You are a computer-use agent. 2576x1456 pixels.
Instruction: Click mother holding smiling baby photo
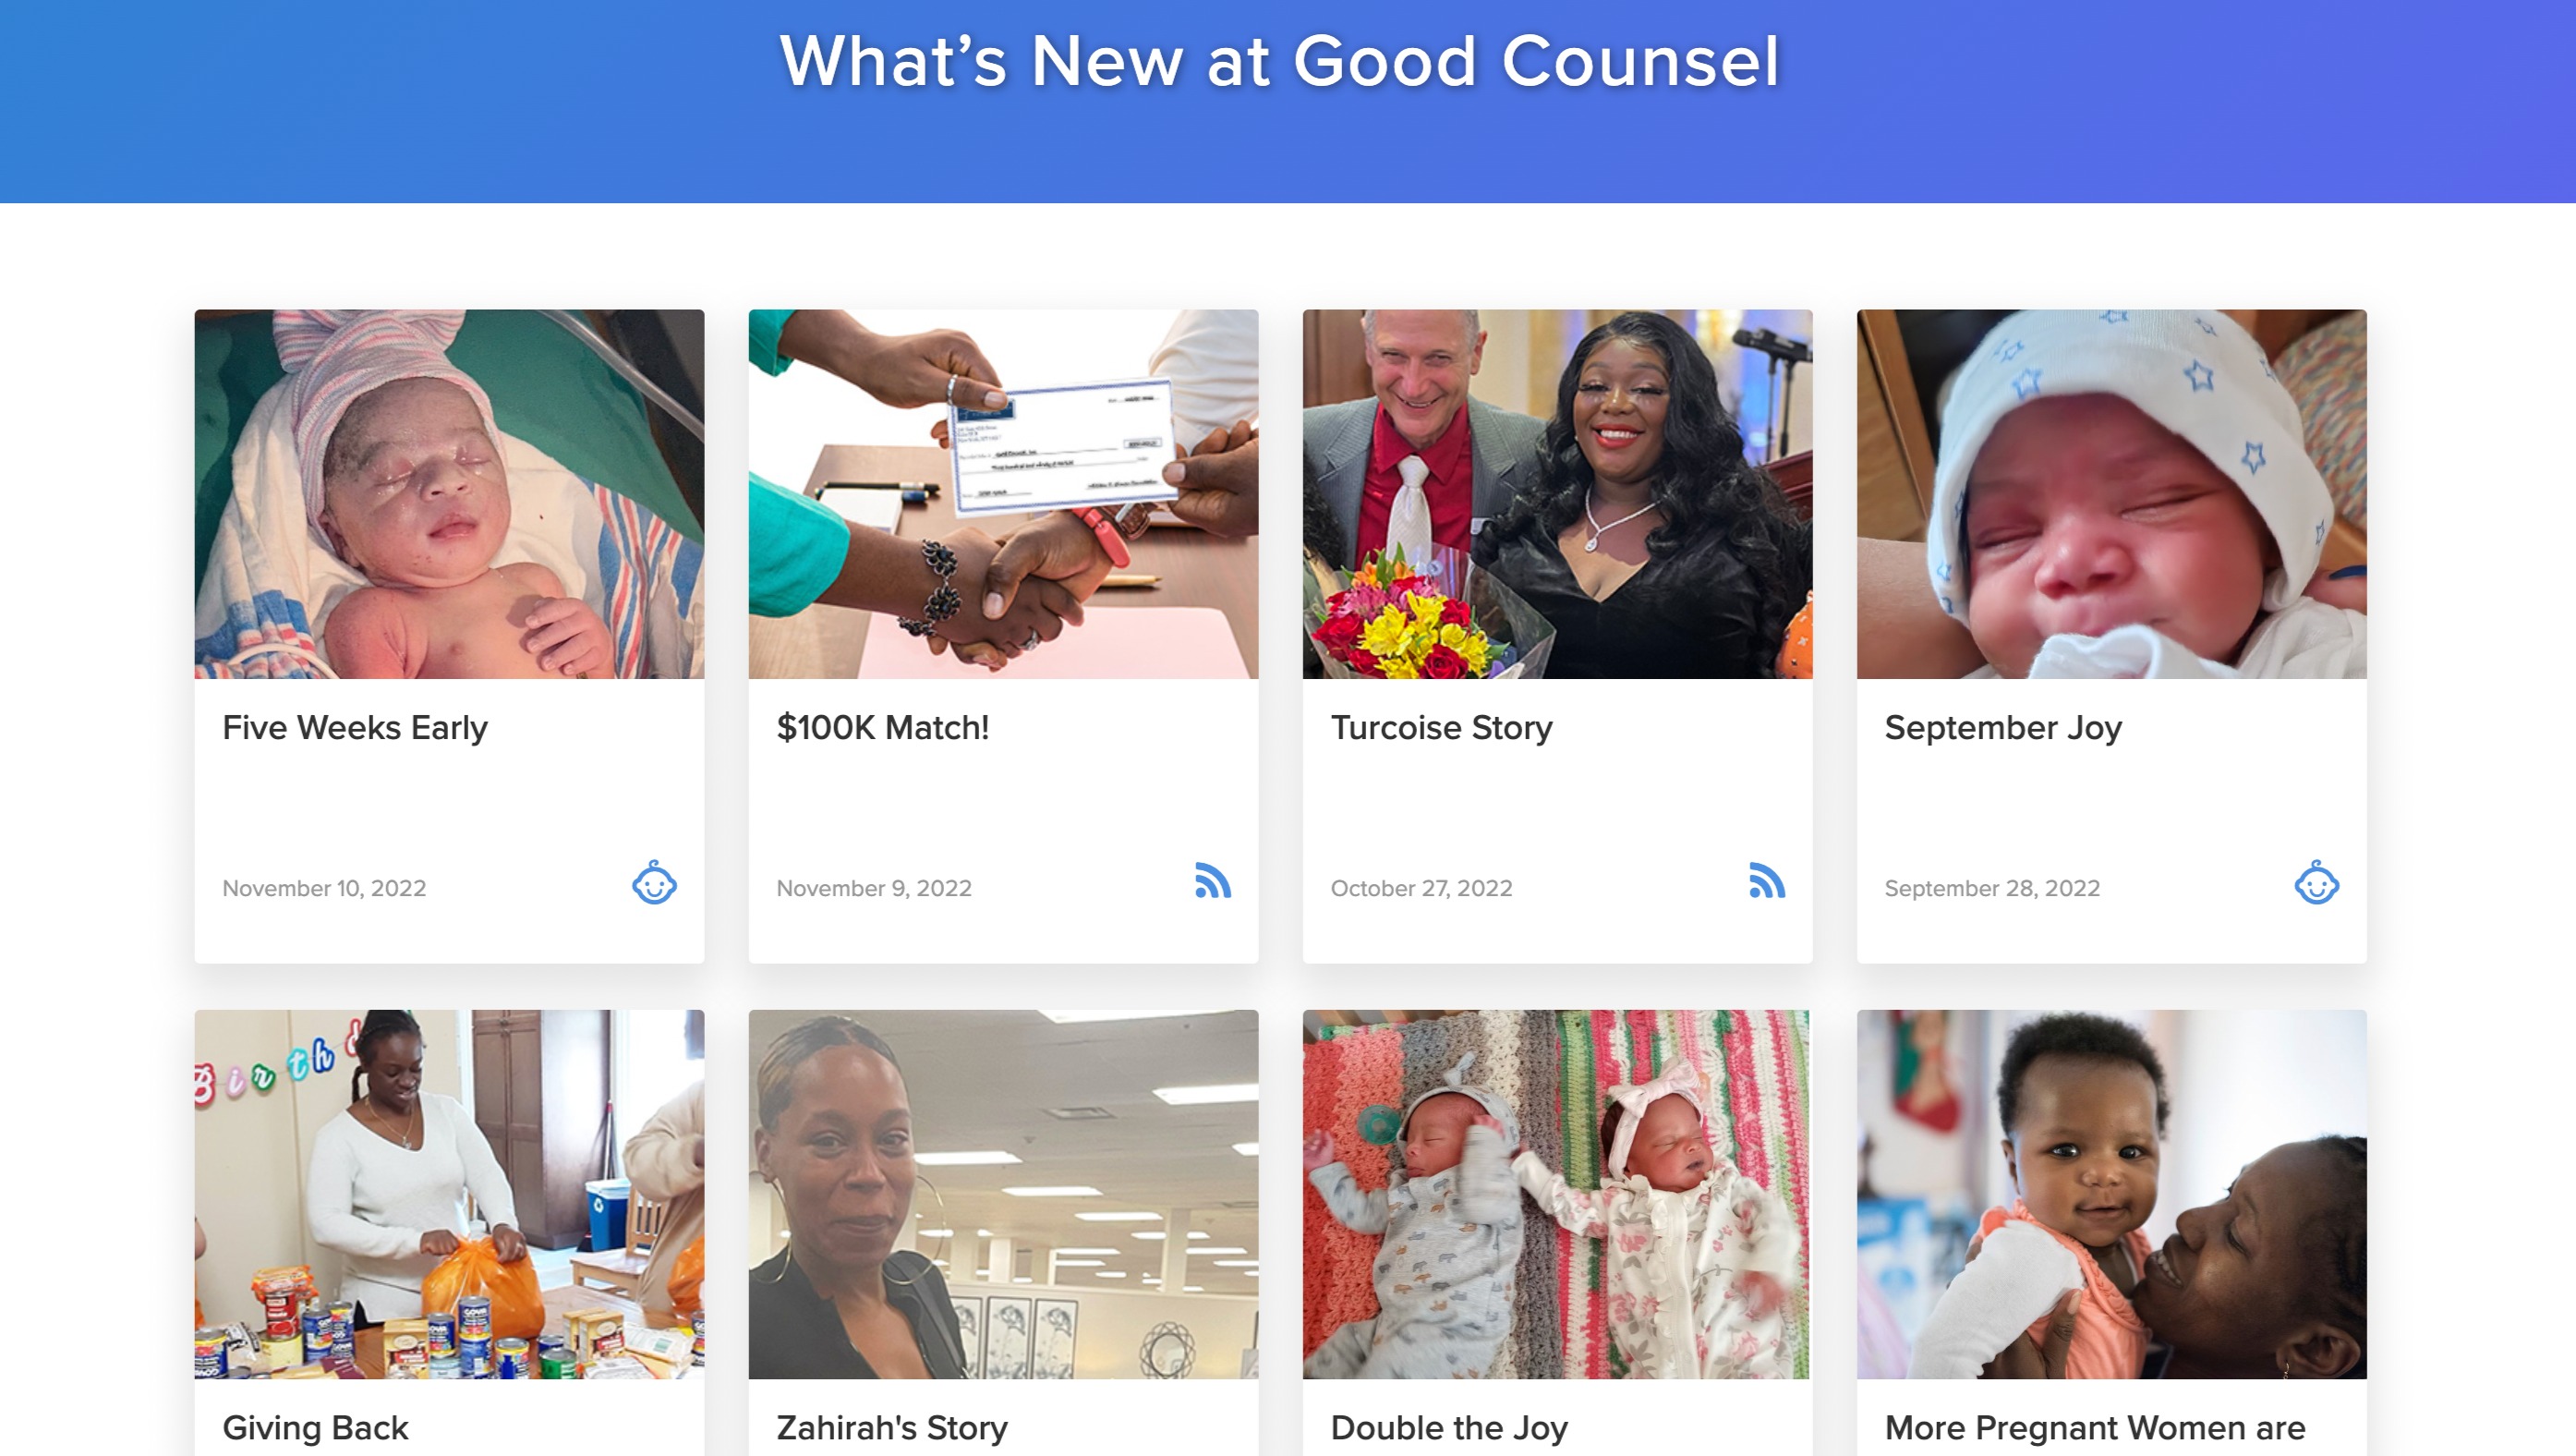click(x=2111, y=1194)
